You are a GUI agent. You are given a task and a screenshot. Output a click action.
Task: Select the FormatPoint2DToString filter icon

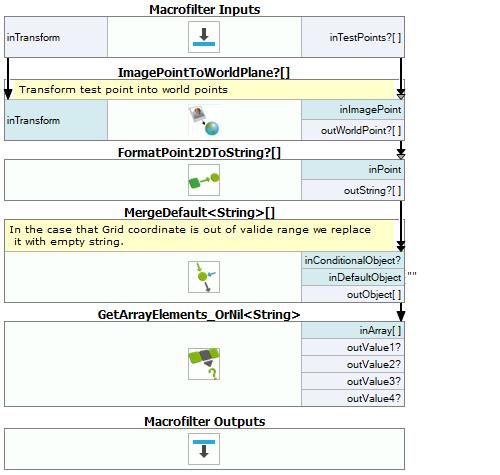[204, 180]
